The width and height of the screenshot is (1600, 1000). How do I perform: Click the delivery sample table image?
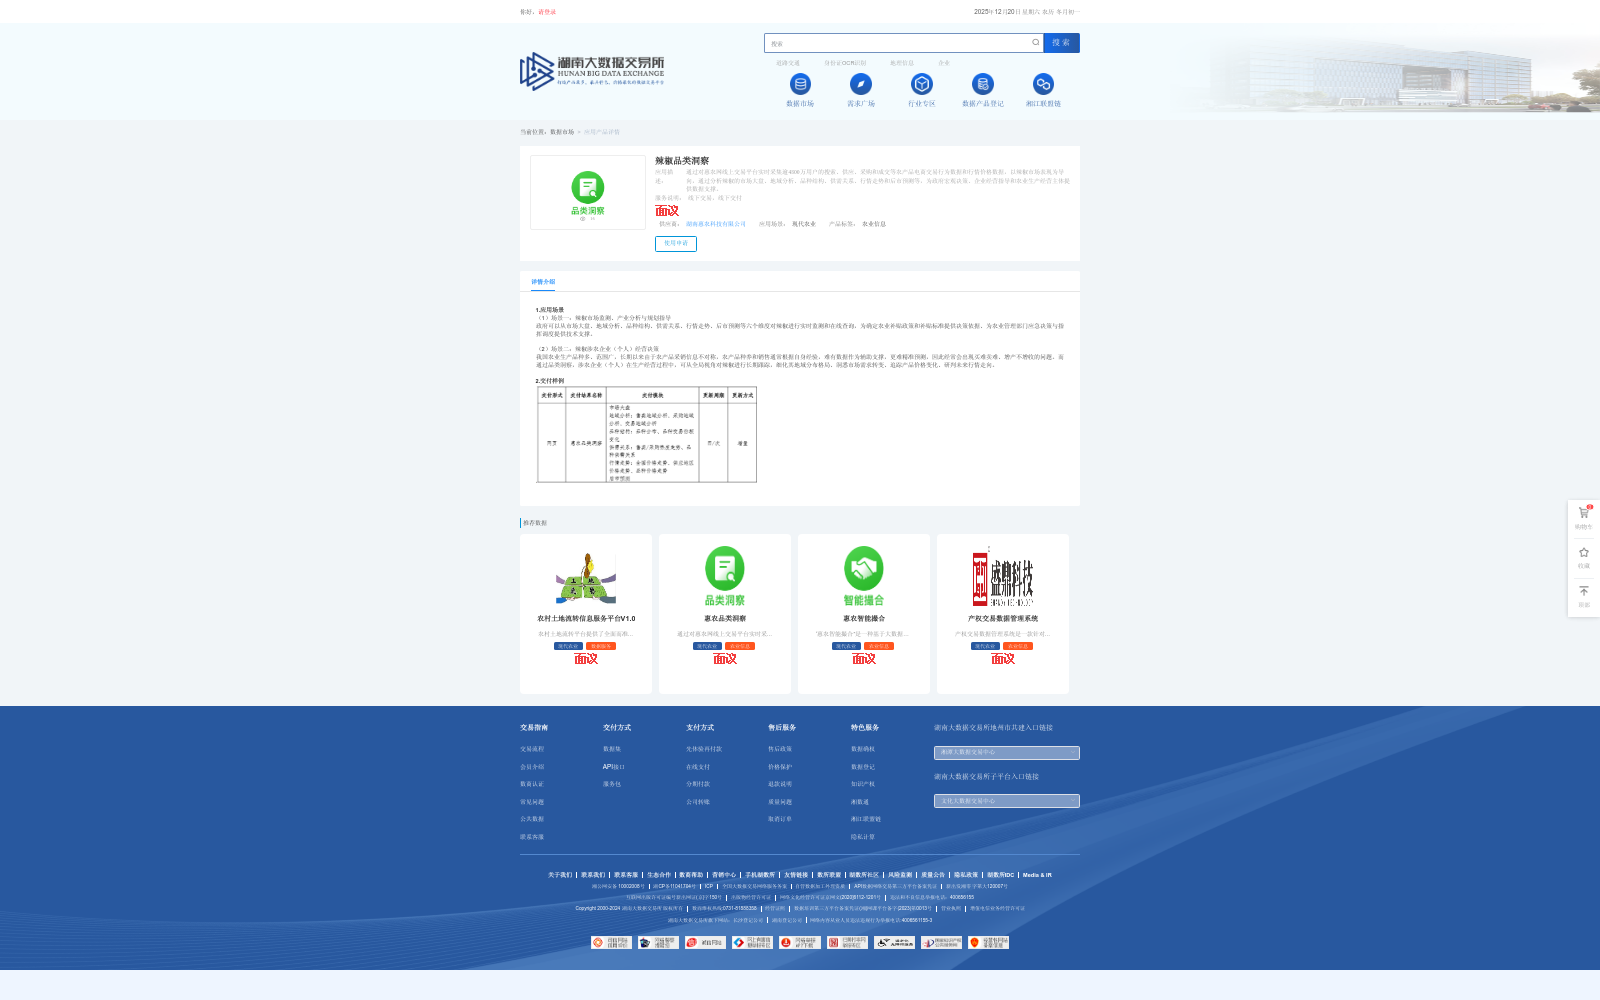tap(647, 435)
